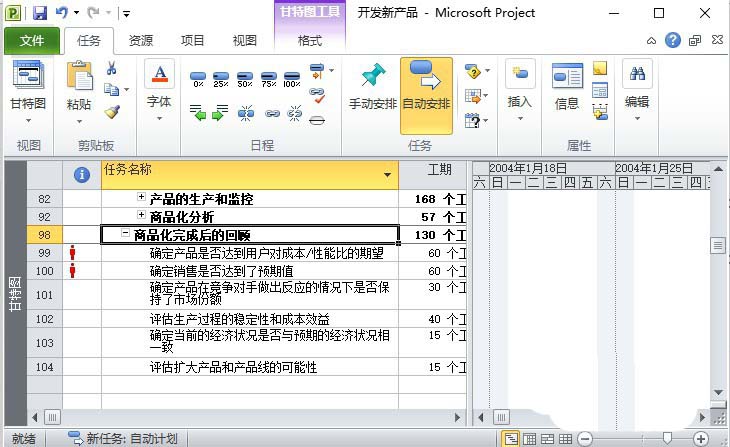Screen dimensions: 730x447
Task: Click the Unlink Tasks broken chain icon
Action: click(x=294, y=113)
